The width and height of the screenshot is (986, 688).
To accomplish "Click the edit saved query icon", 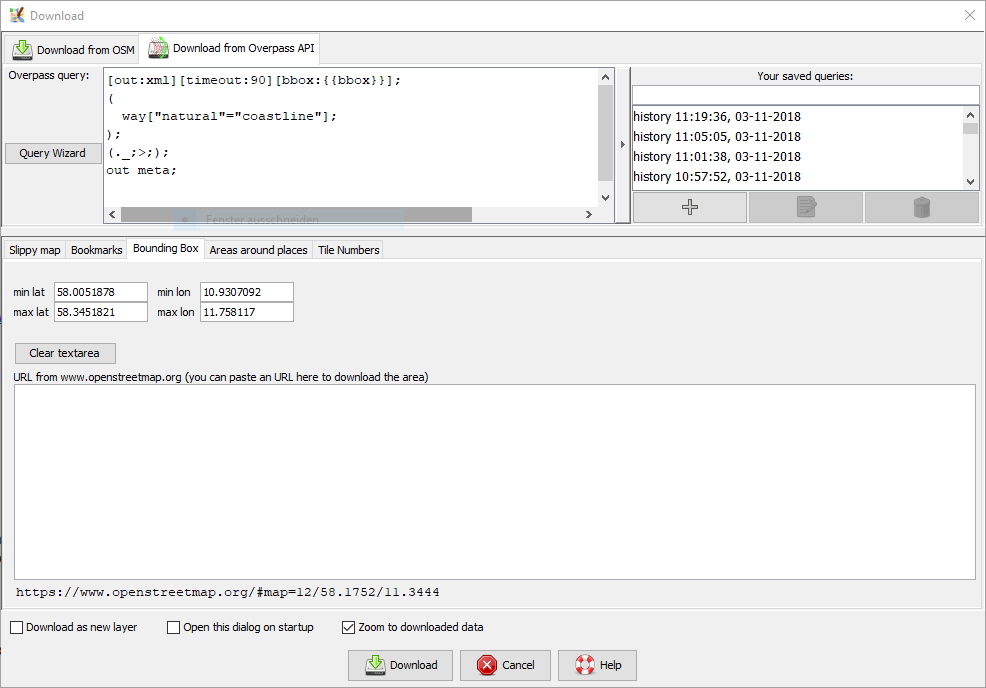I will pos(805,207).
